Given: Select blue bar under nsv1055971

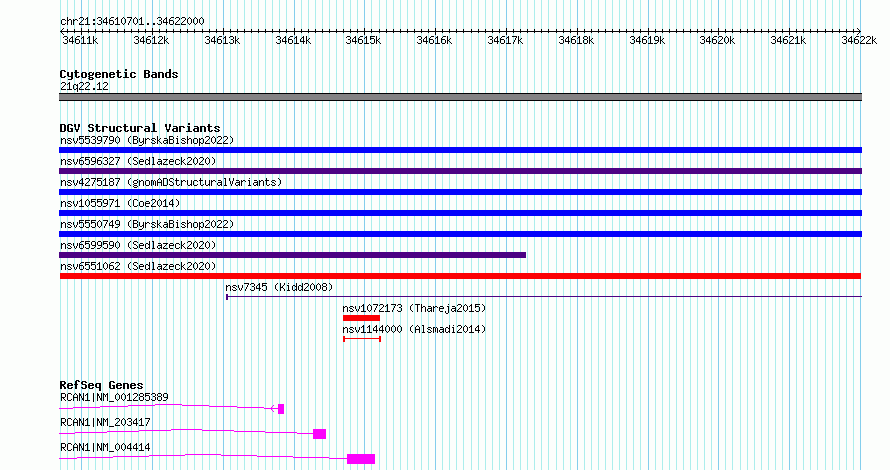Looking at the screenshot, I should tap(460, 213).
